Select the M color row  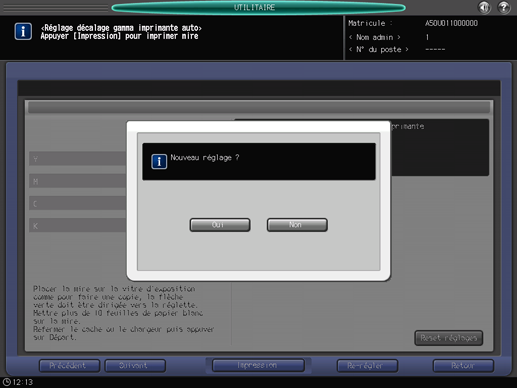click(78, 181)
